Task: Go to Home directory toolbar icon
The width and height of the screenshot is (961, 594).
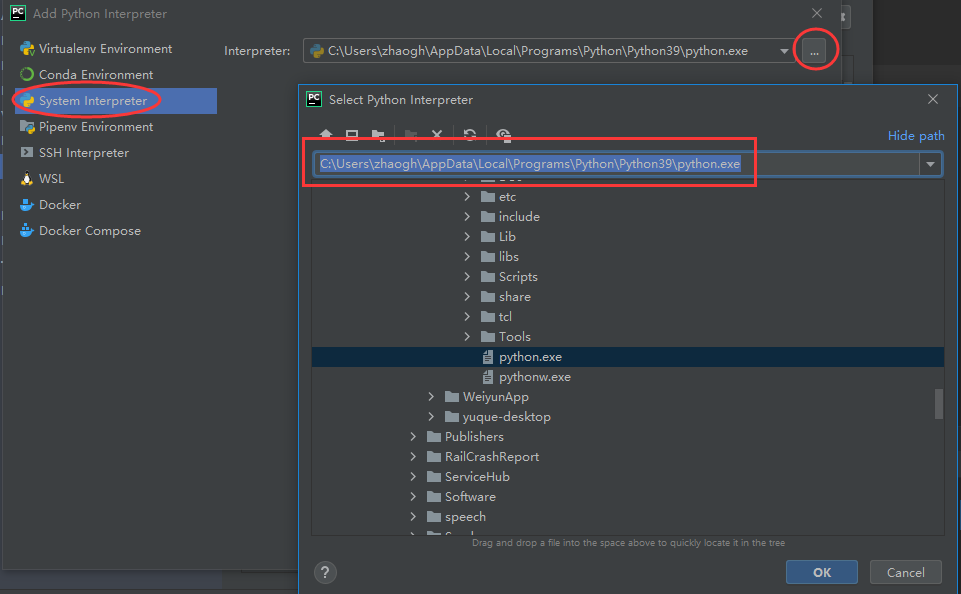Action: 326,135
